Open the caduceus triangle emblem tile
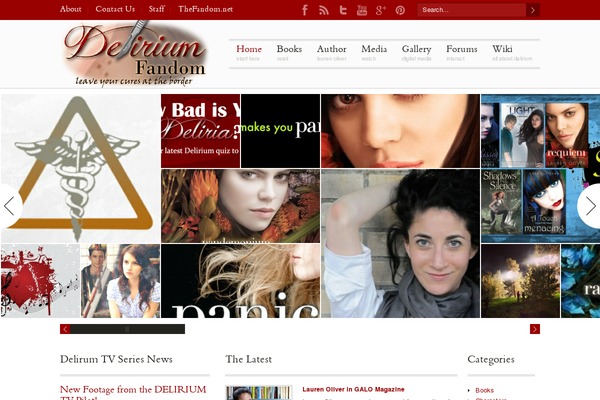The image size is (600, 400). 80,168
